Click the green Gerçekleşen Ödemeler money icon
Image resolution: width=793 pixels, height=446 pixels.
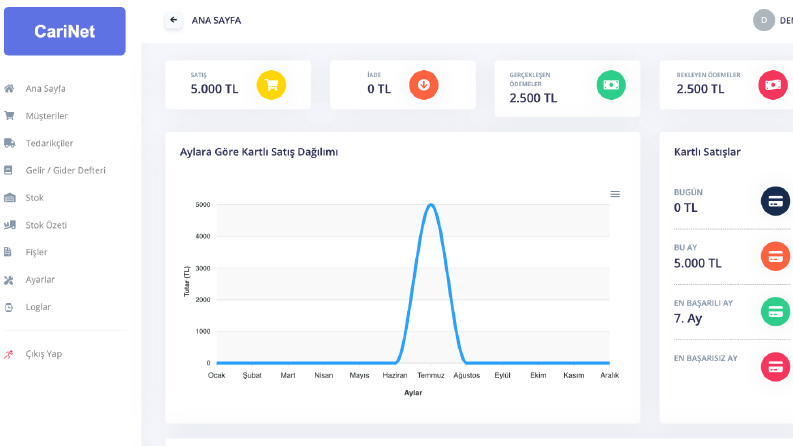pyautogui.click(x=611, y=85)
